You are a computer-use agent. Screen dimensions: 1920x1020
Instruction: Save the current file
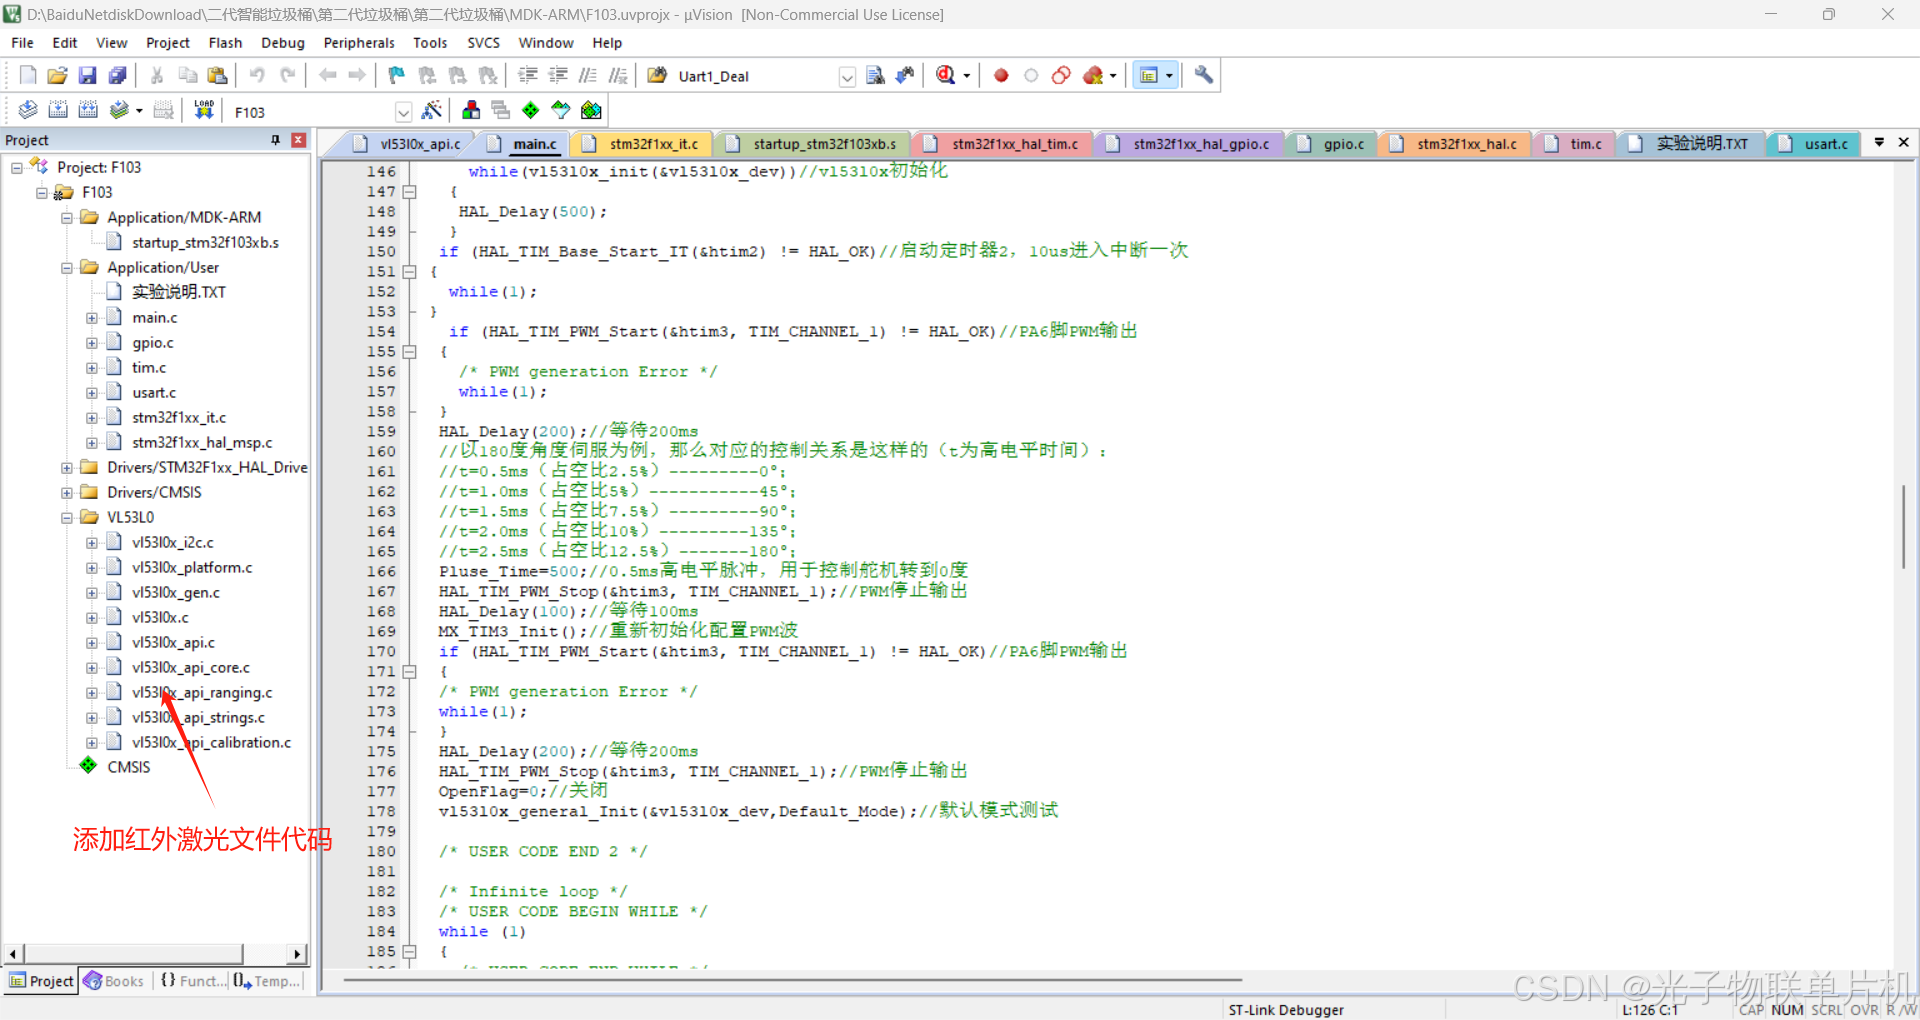88,76
